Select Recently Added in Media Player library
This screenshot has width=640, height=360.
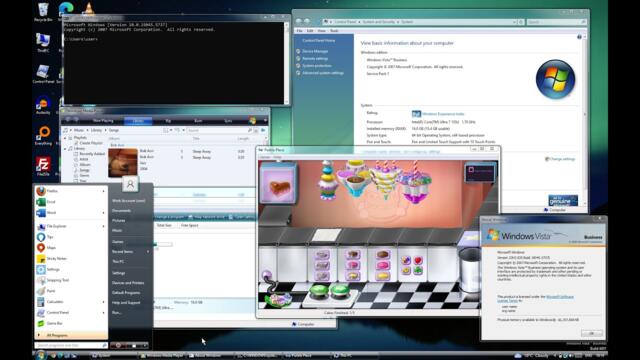pyautogui.click(x=92, y=154)
